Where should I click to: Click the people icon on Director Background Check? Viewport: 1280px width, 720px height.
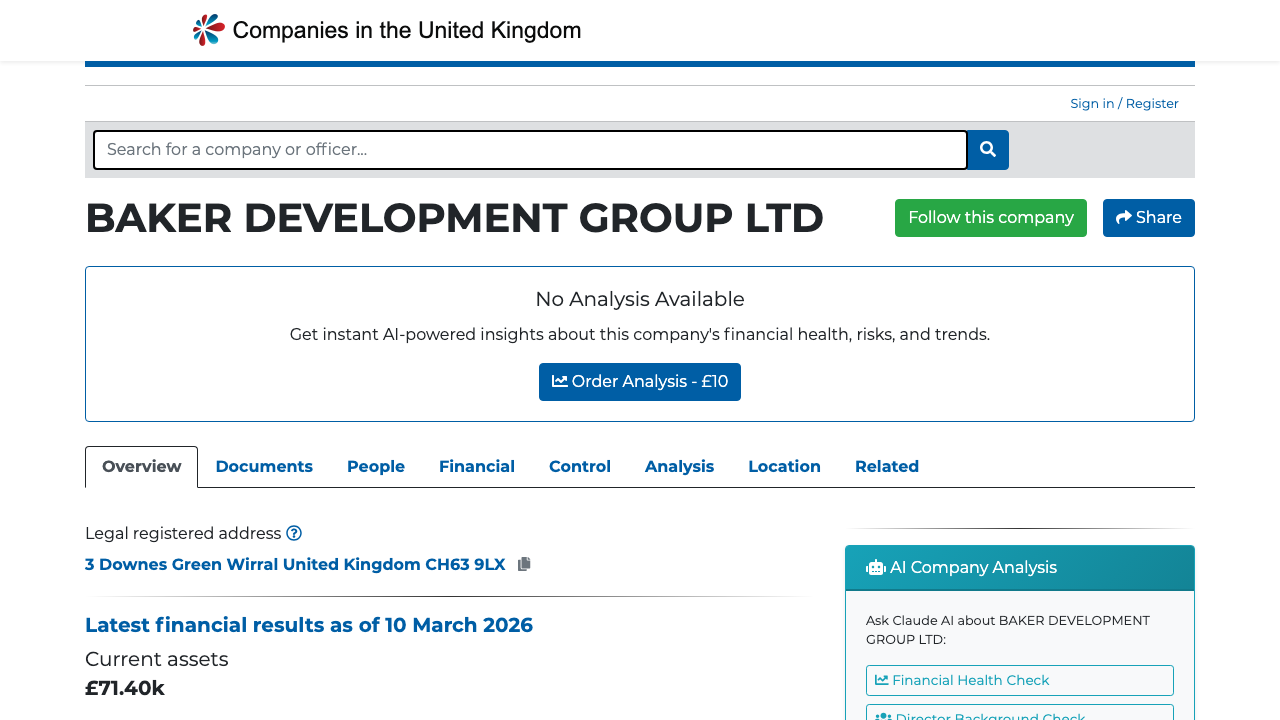[882, 716]
